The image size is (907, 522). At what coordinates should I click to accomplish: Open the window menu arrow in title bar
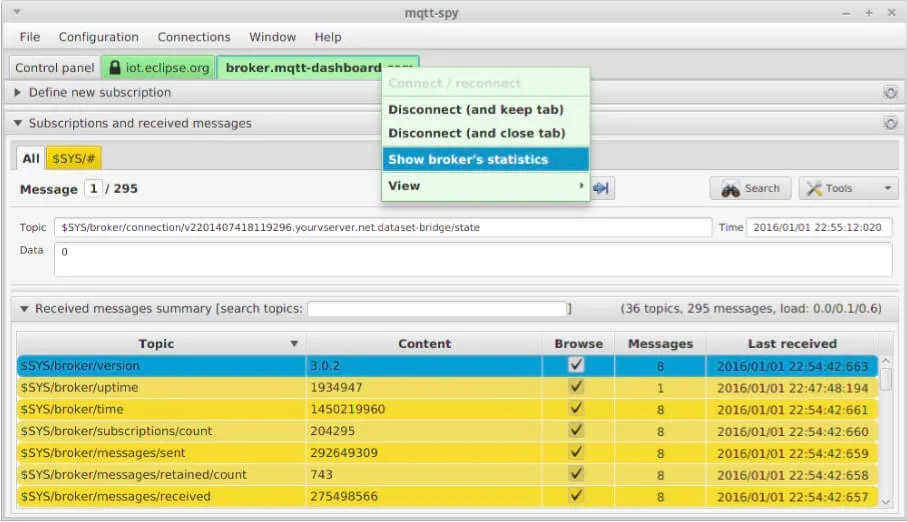click(17, 12)
